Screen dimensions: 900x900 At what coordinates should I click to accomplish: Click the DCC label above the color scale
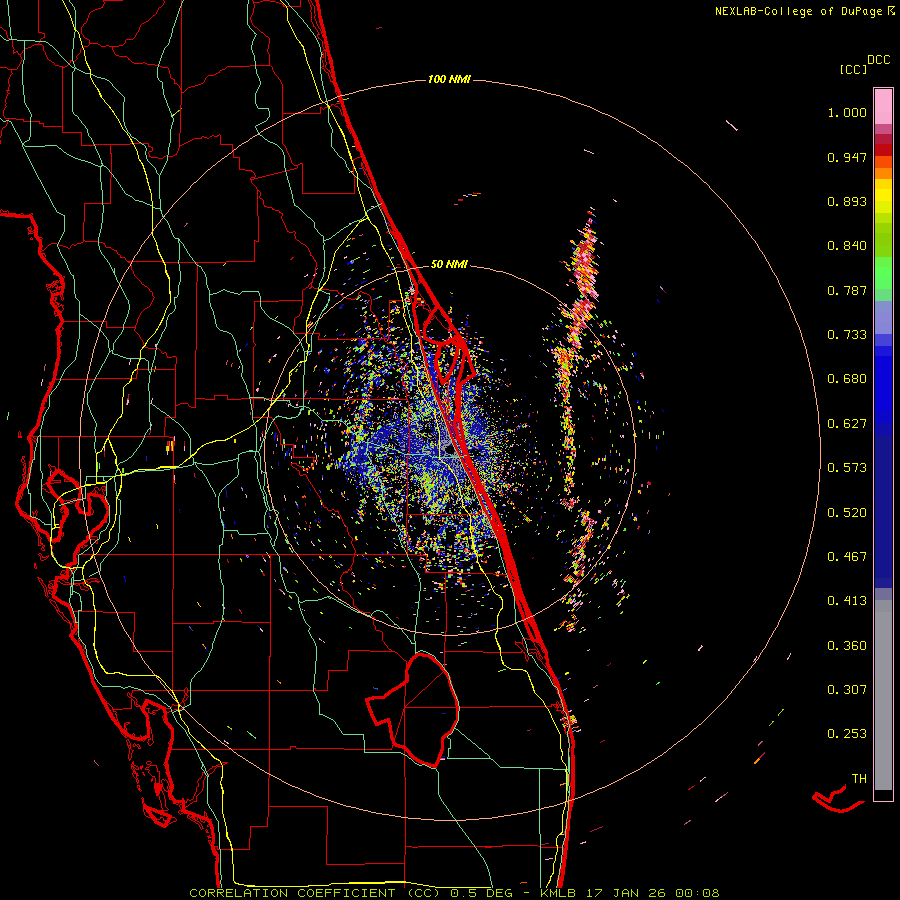point(879,60)
